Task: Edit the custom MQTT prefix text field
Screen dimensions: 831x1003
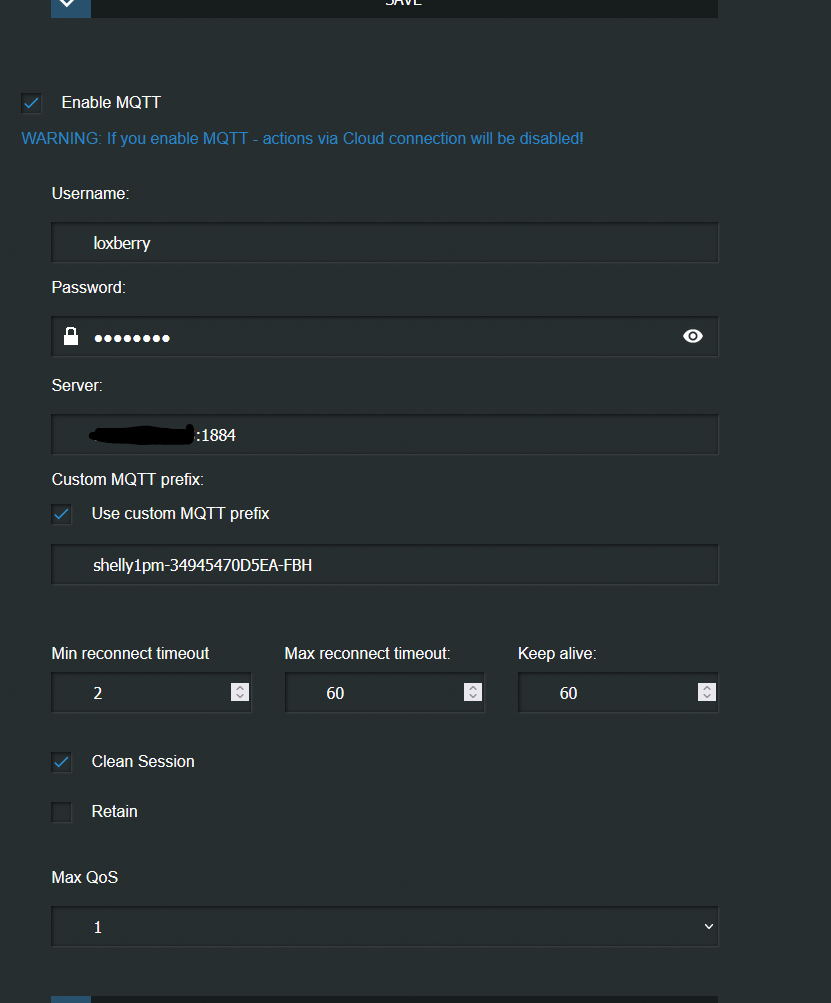Action: (x=385, y=565)
